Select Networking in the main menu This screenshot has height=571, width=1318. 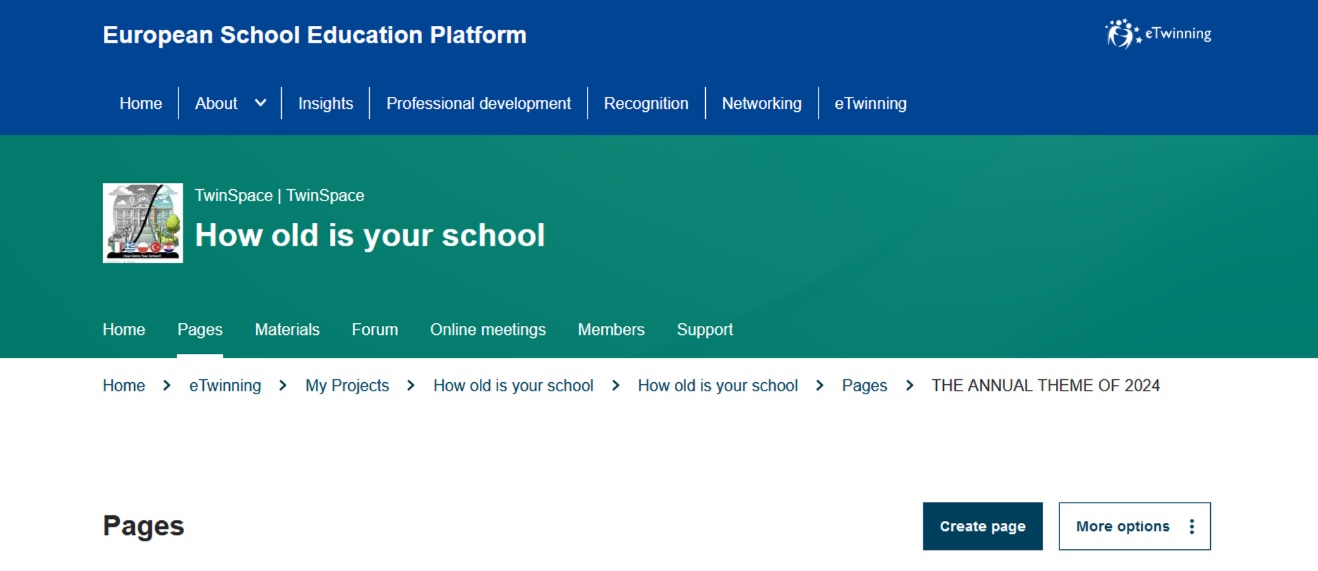[x=761, y=103]
